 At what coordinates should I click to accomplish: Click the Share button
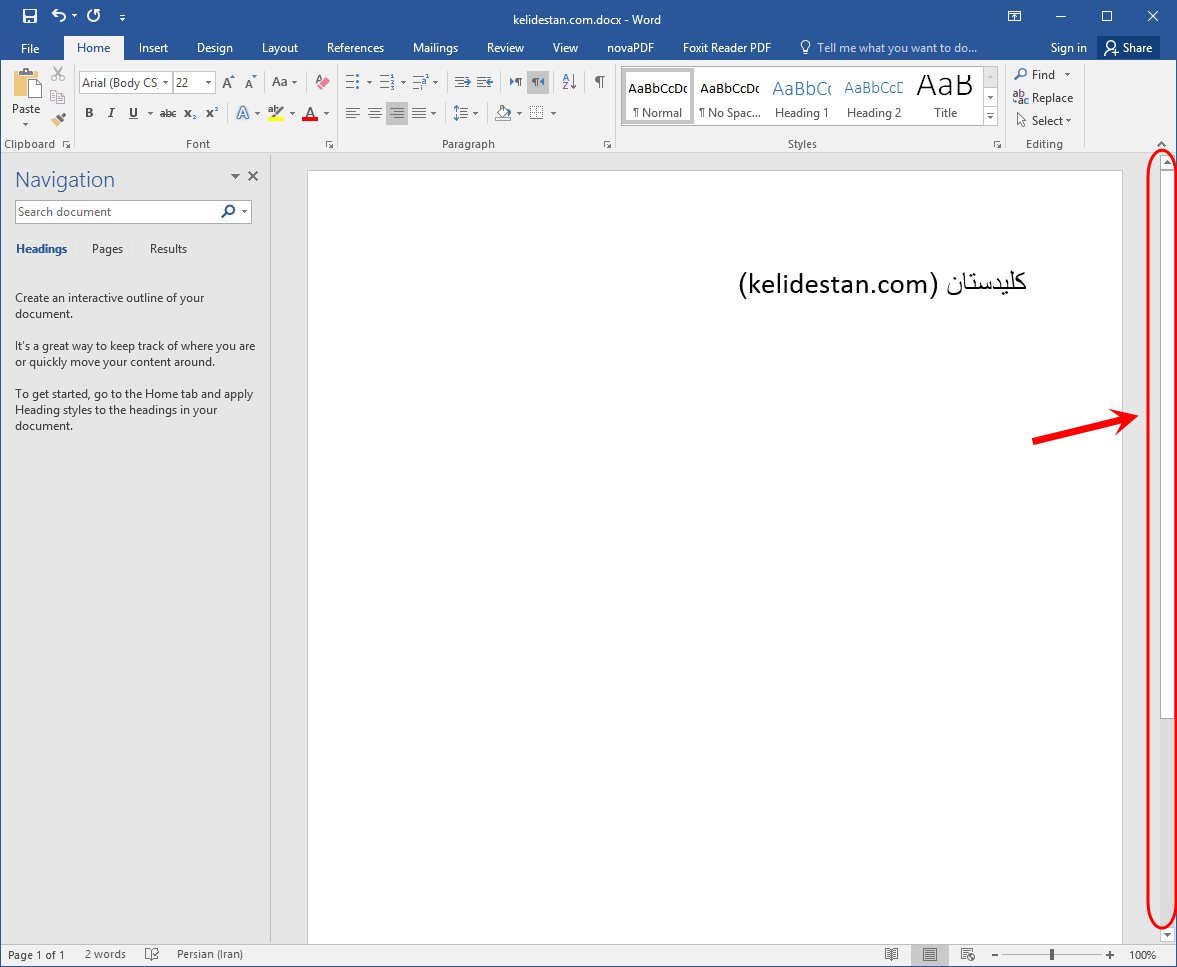1128,48
